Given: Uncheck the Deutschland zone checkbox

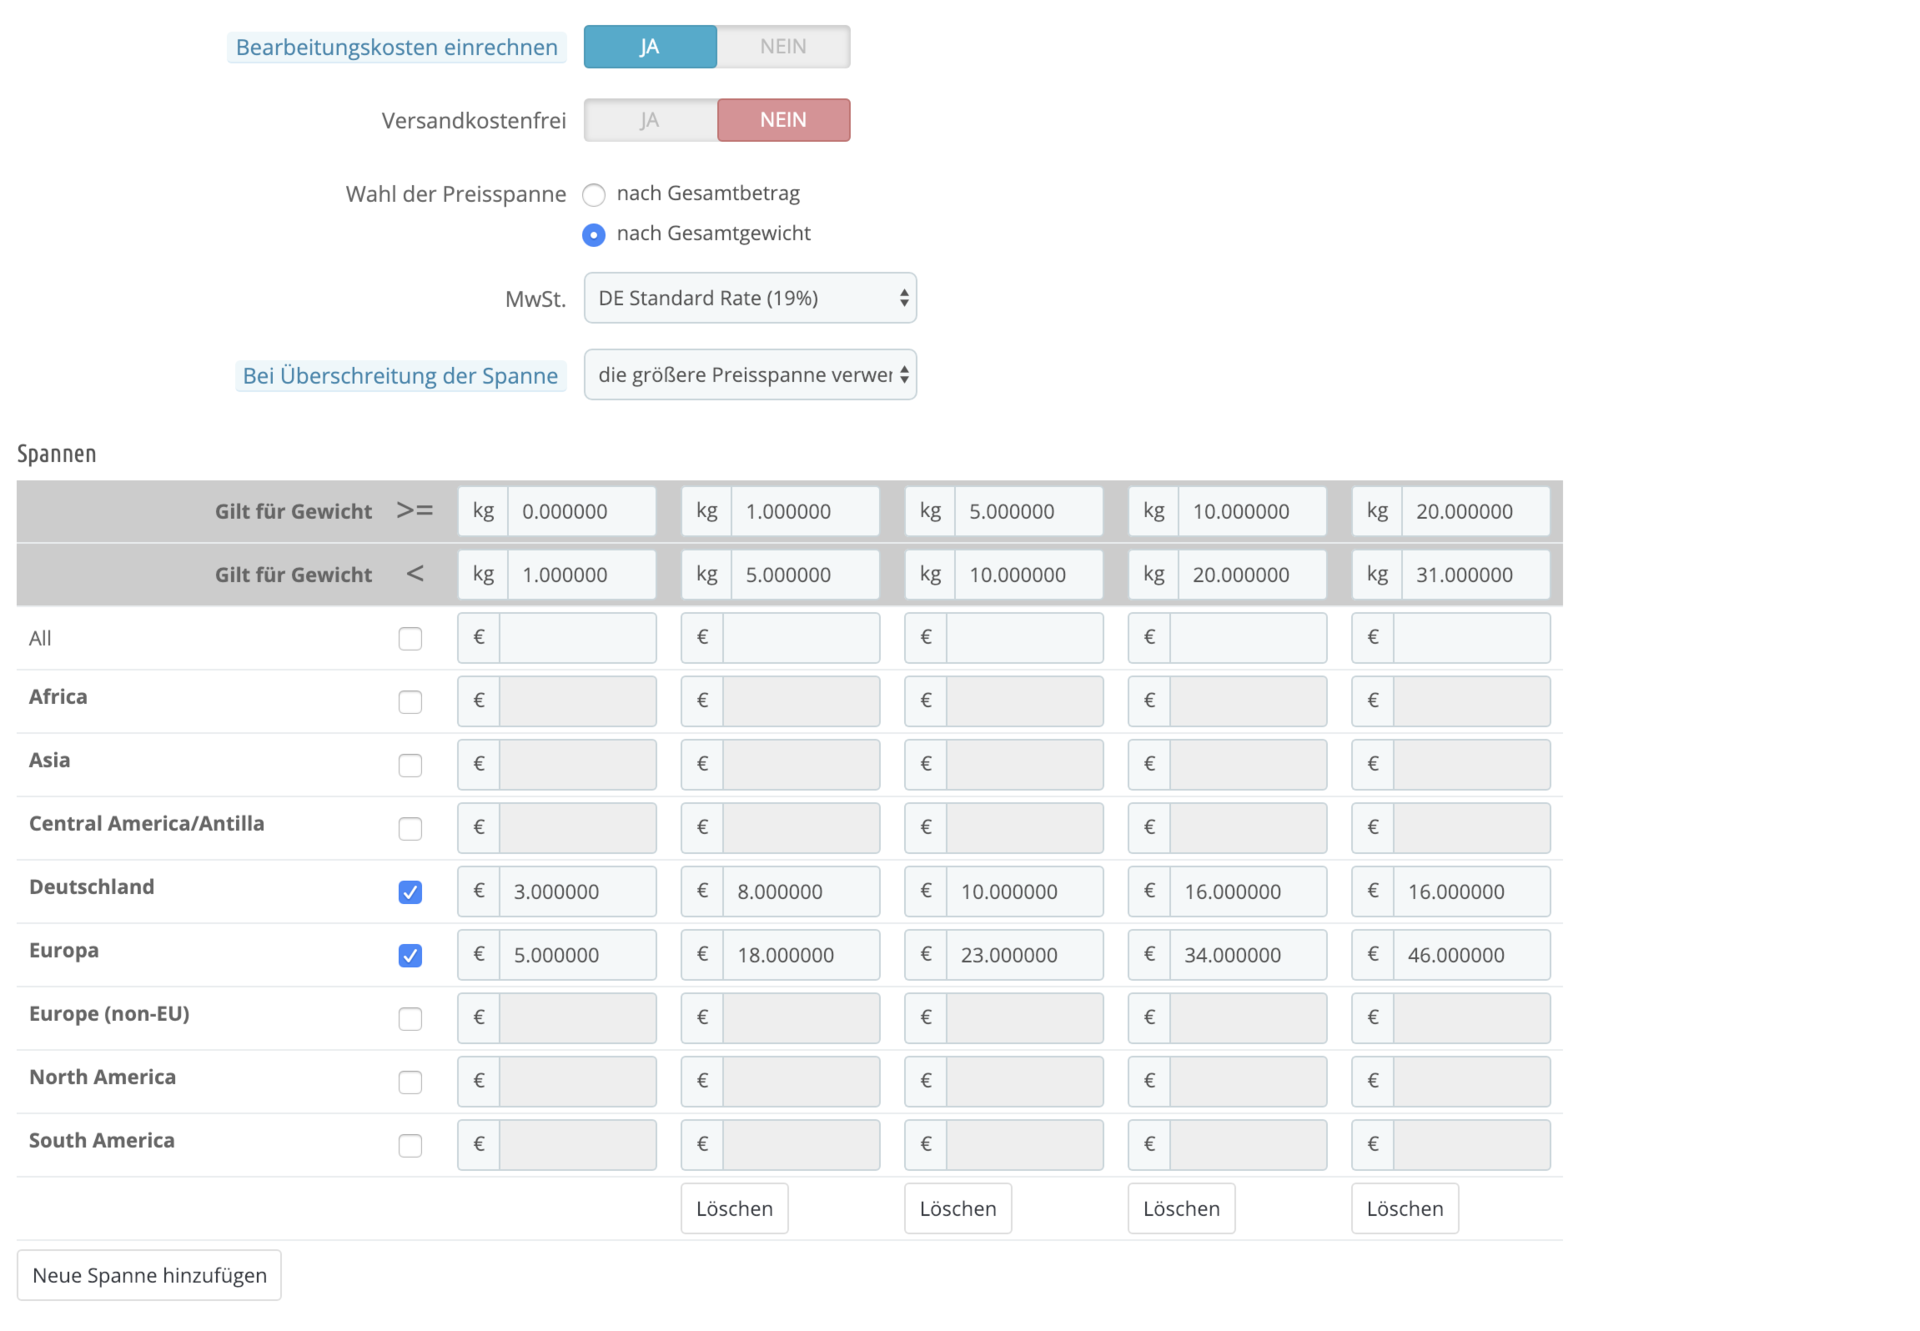Looking at the screenshot, I should (410, 892).
